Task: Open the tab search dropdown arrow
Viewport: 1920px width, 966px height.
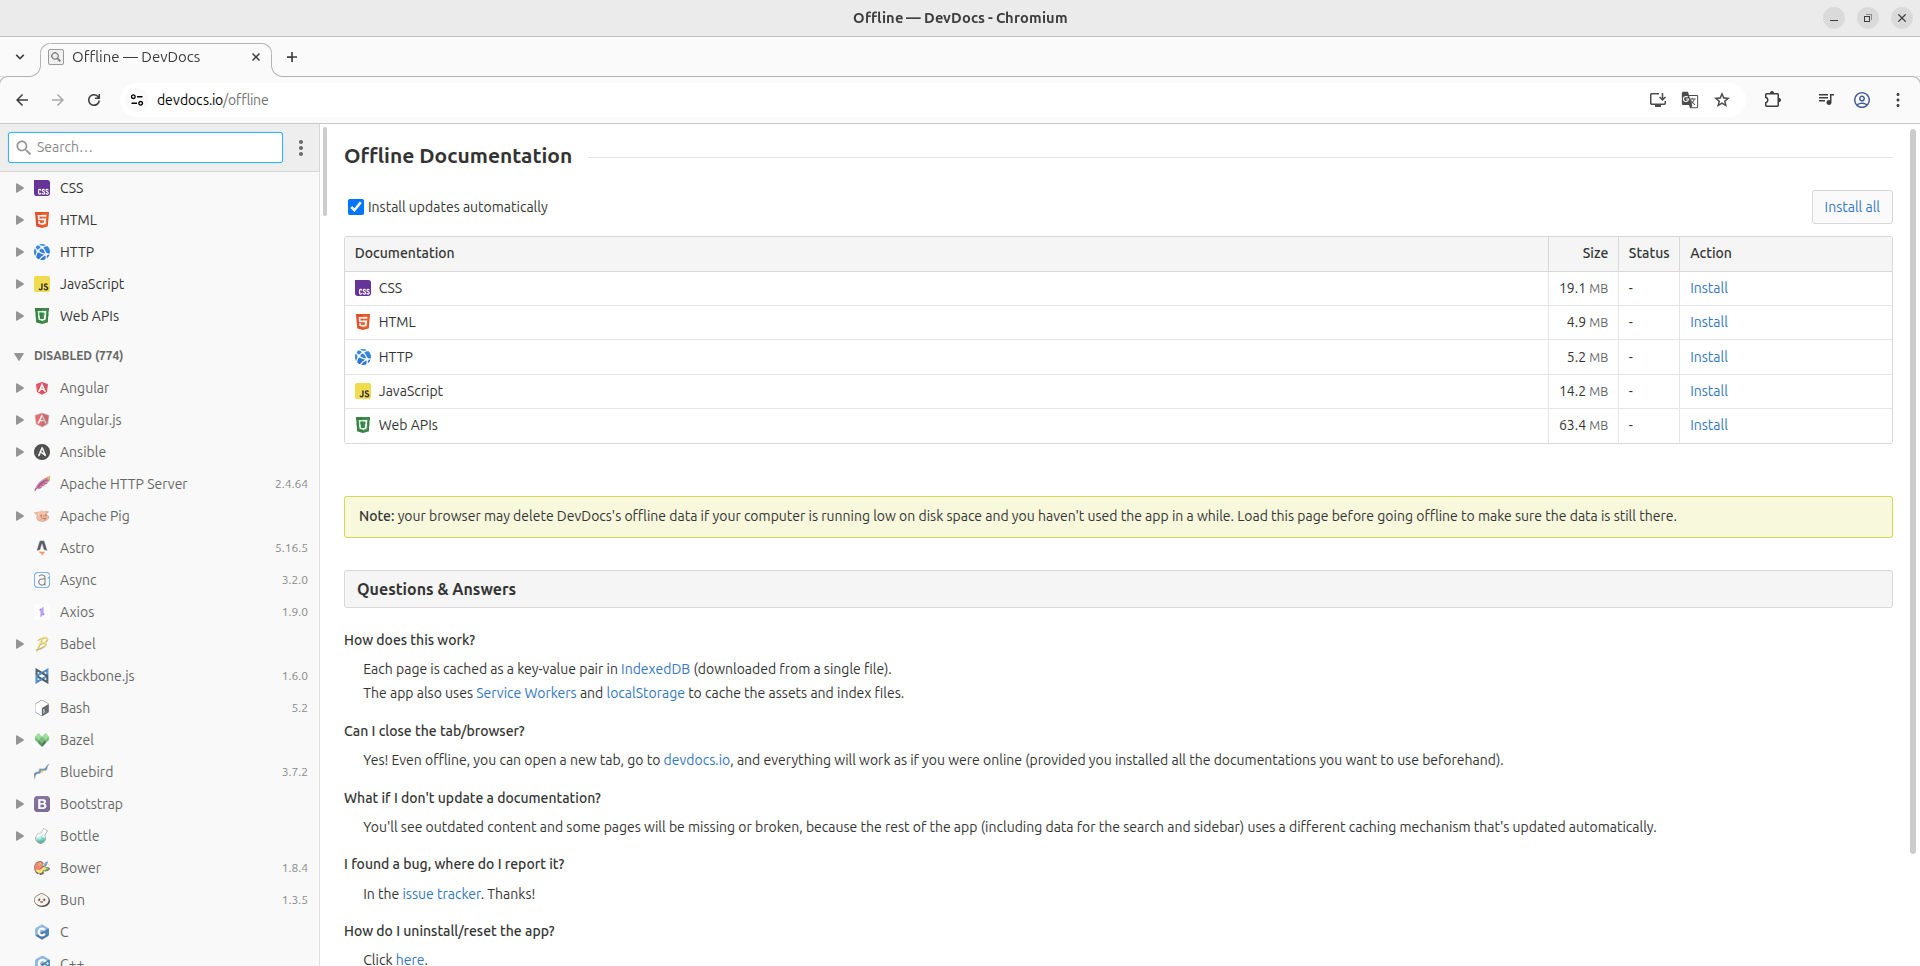Action: click(x=20, y=57)
